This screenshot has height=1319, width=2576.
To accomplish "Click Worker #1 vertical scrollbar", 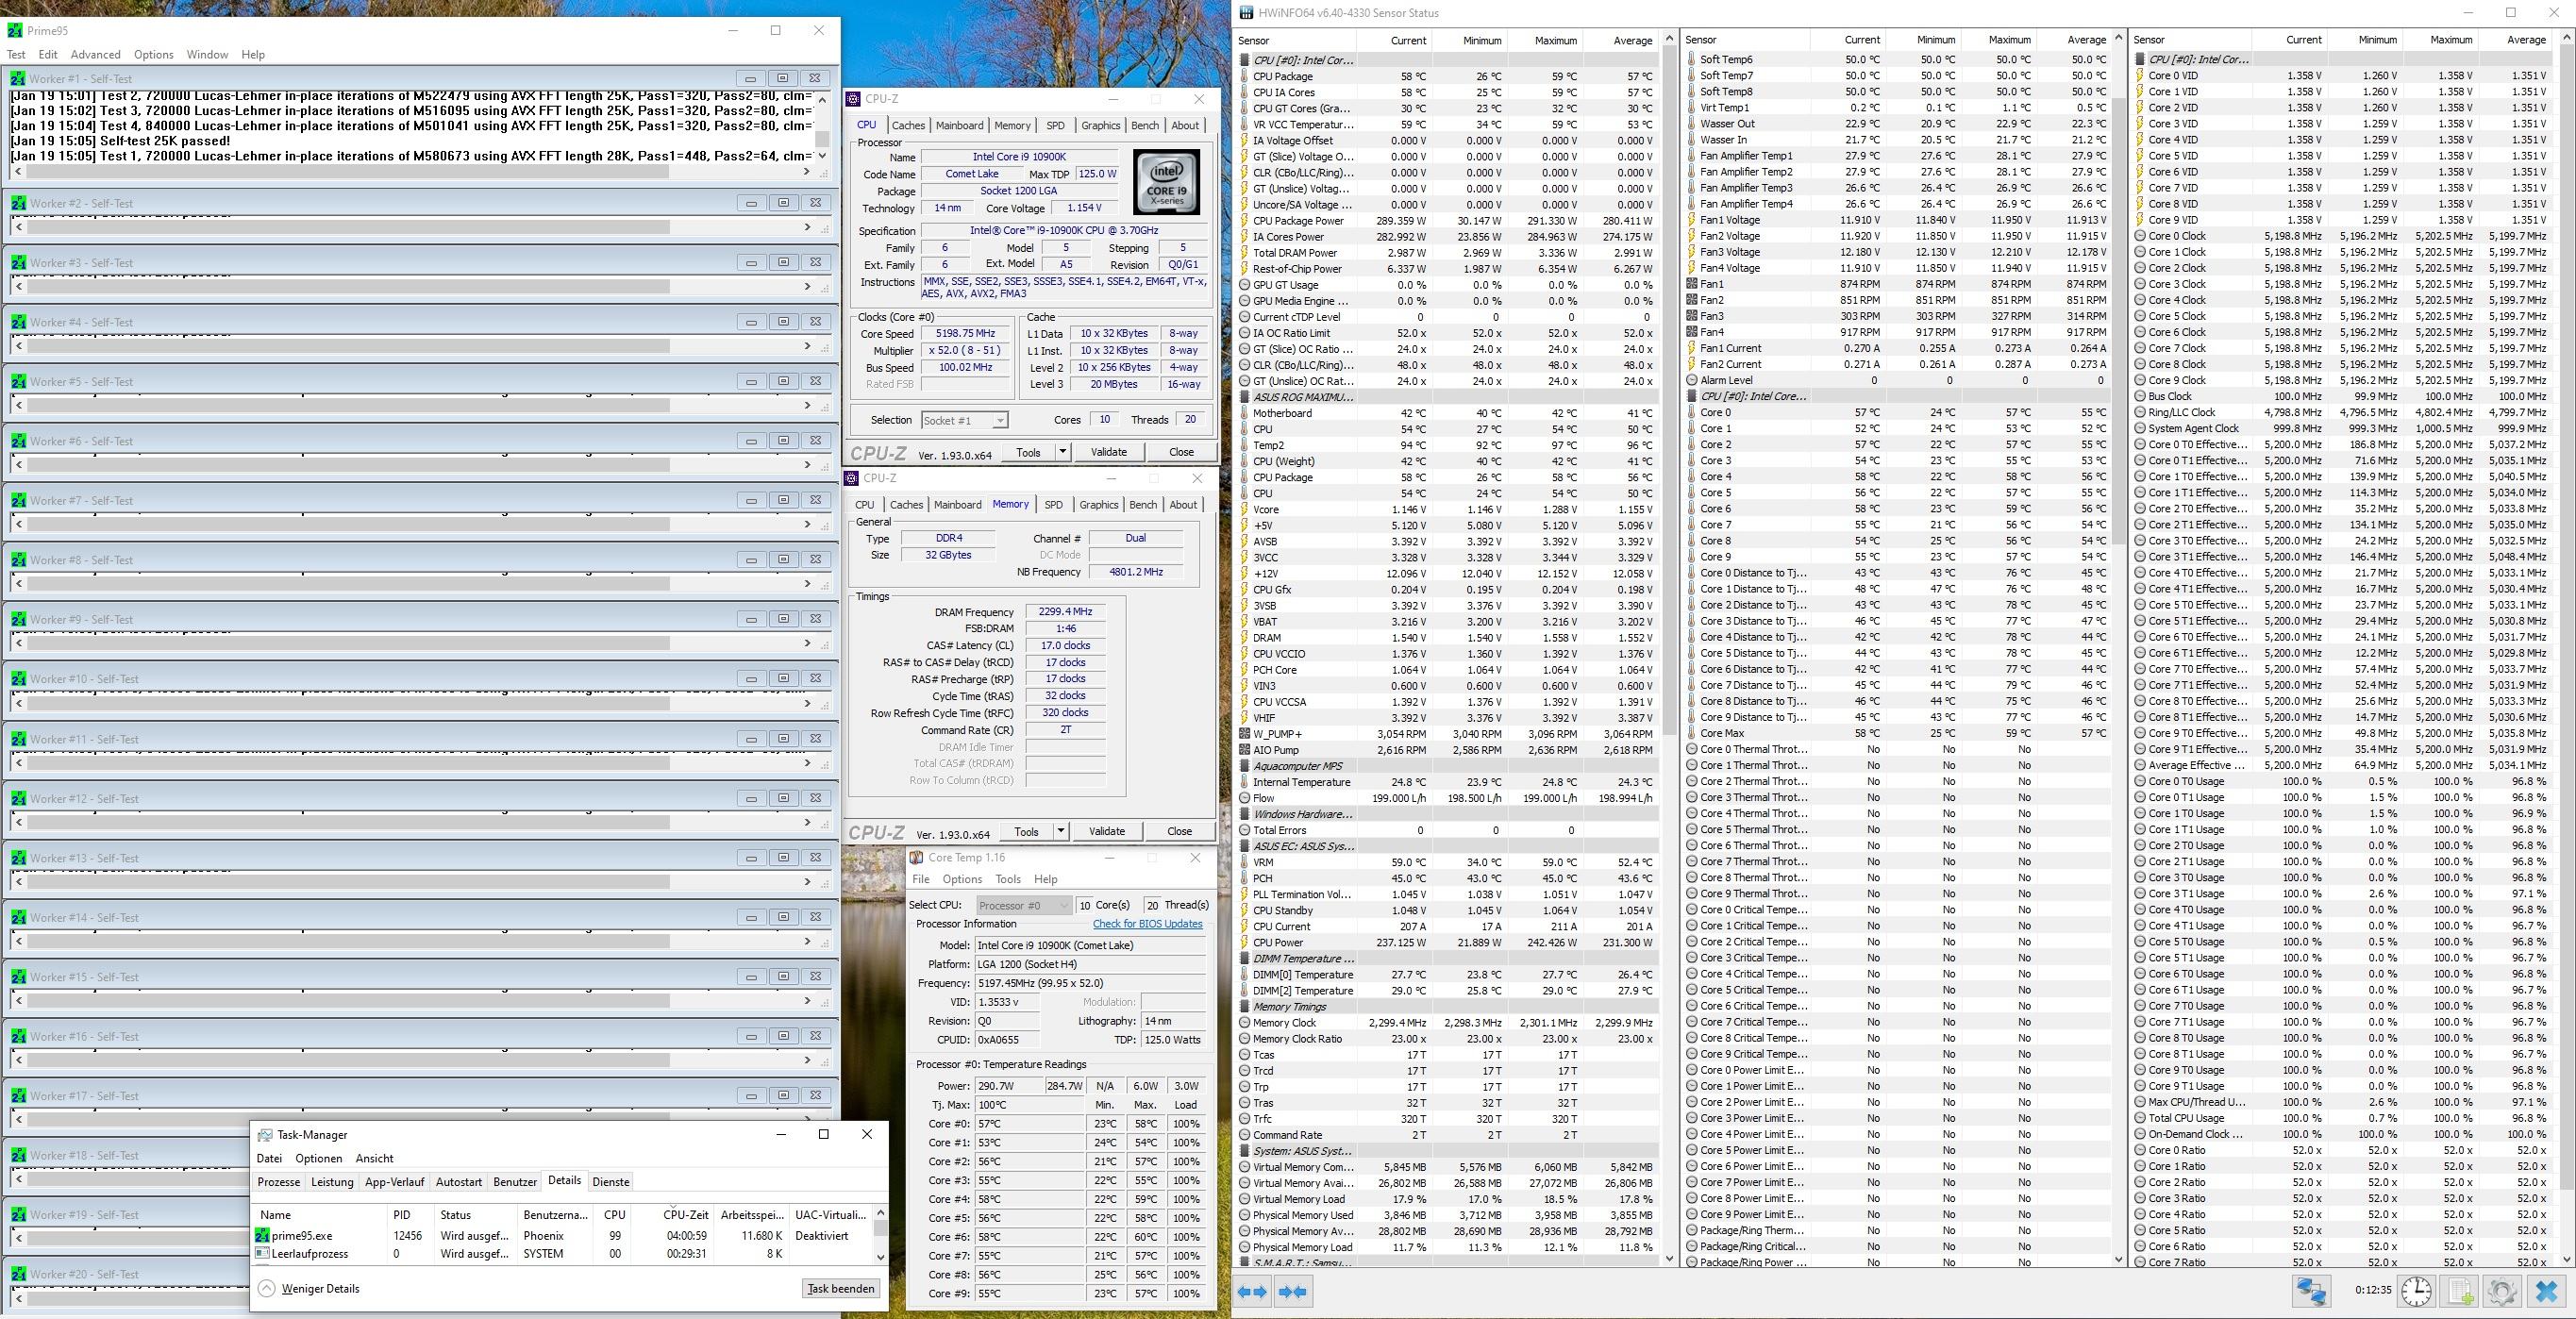I will click(822, 127).
